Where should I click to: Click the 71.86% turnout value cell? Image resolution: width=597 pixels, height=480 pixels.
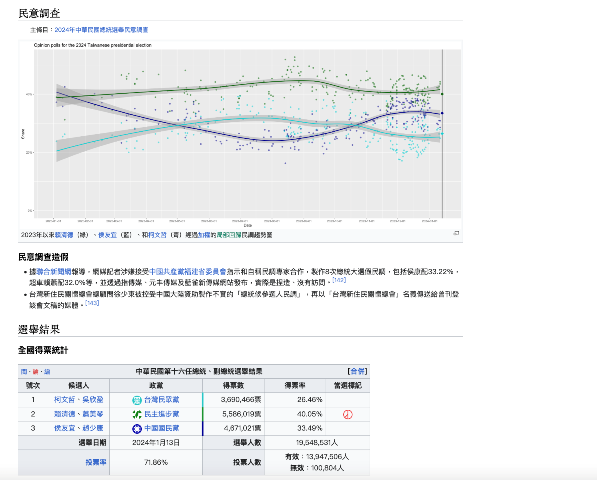coord(156,462)
